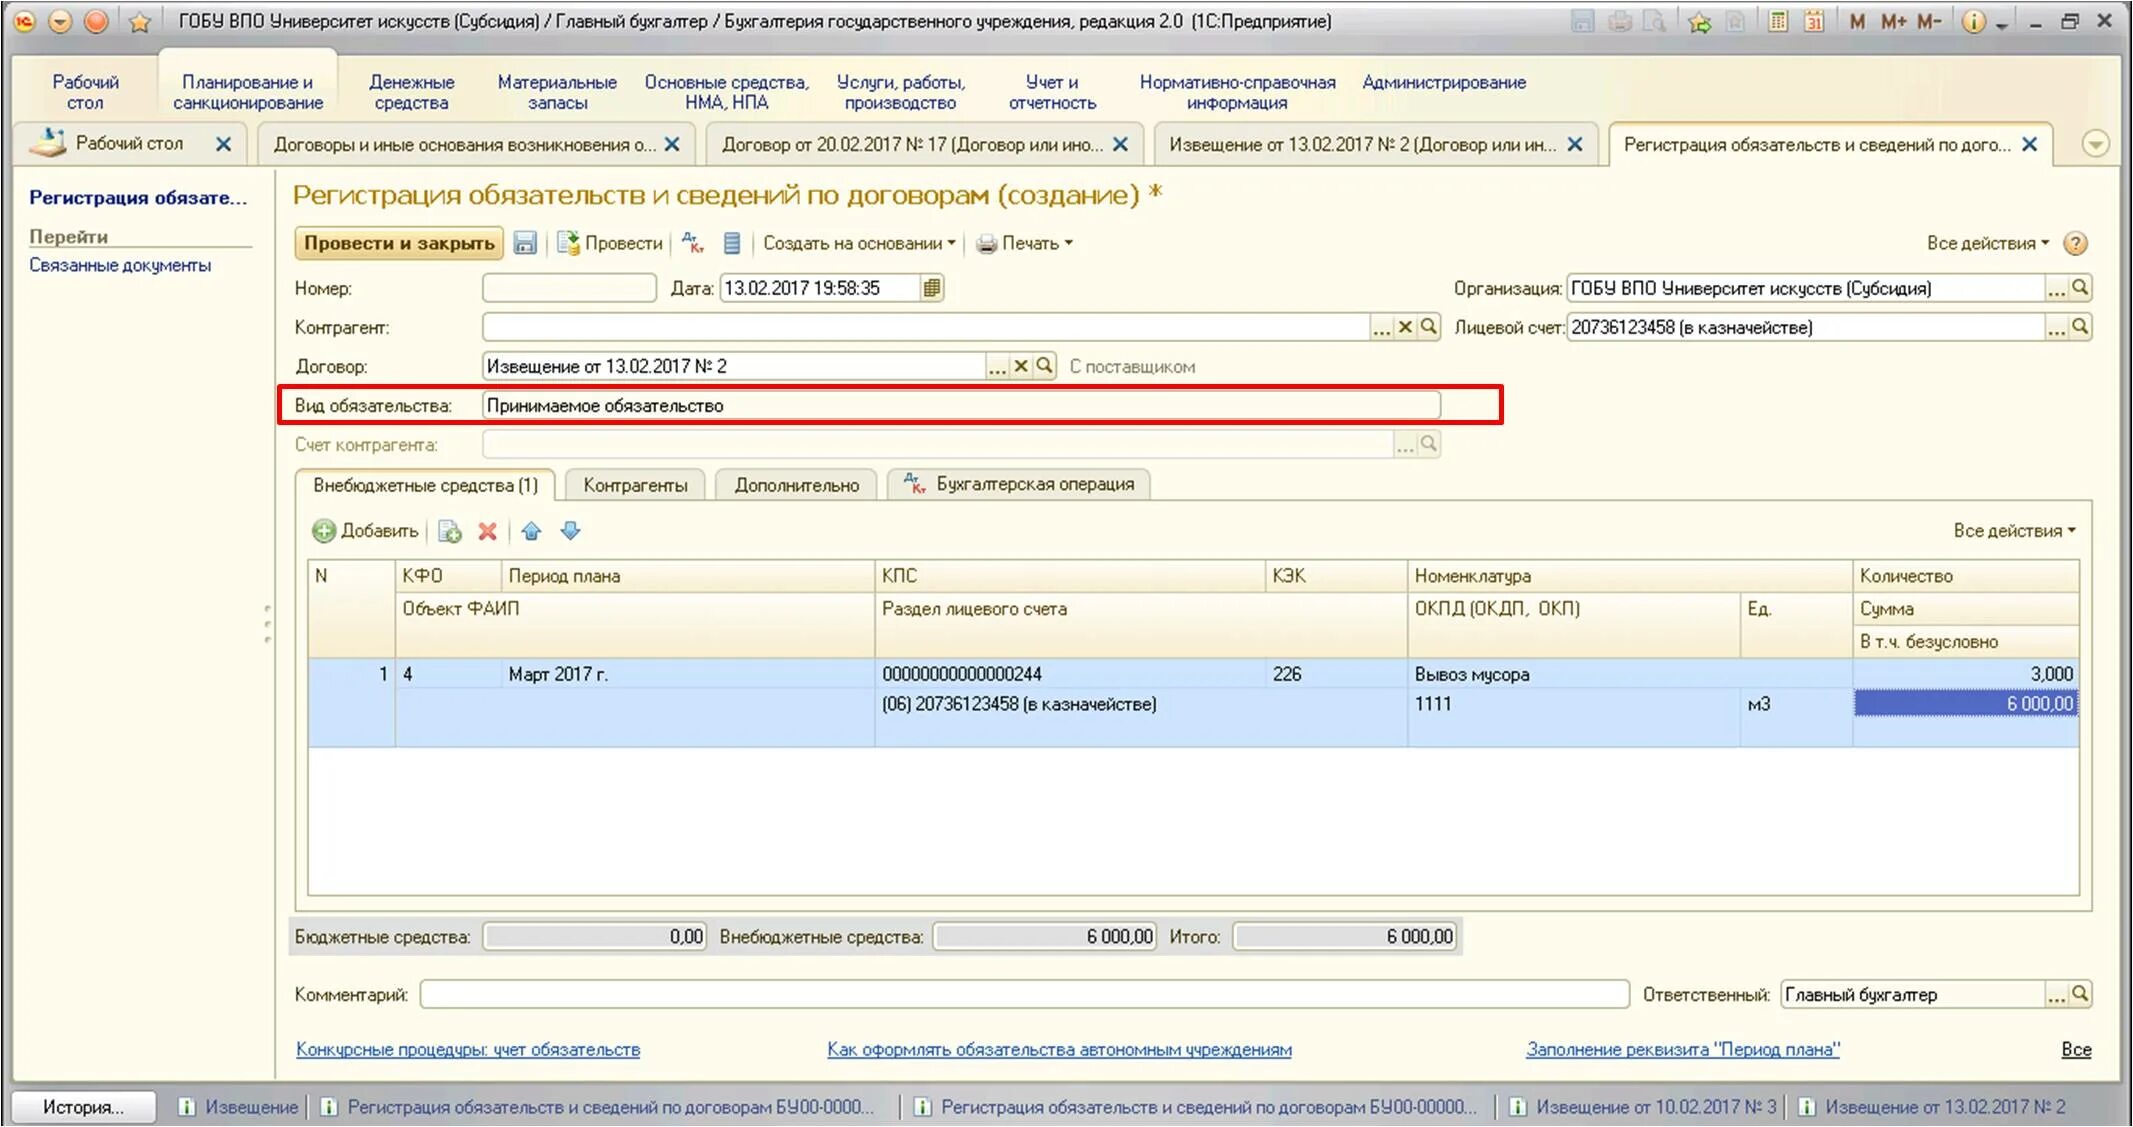Viewport: 2133px width, 1127px height.
Task: Open the calendar icon in the title bar
Action: [1813, 21]
